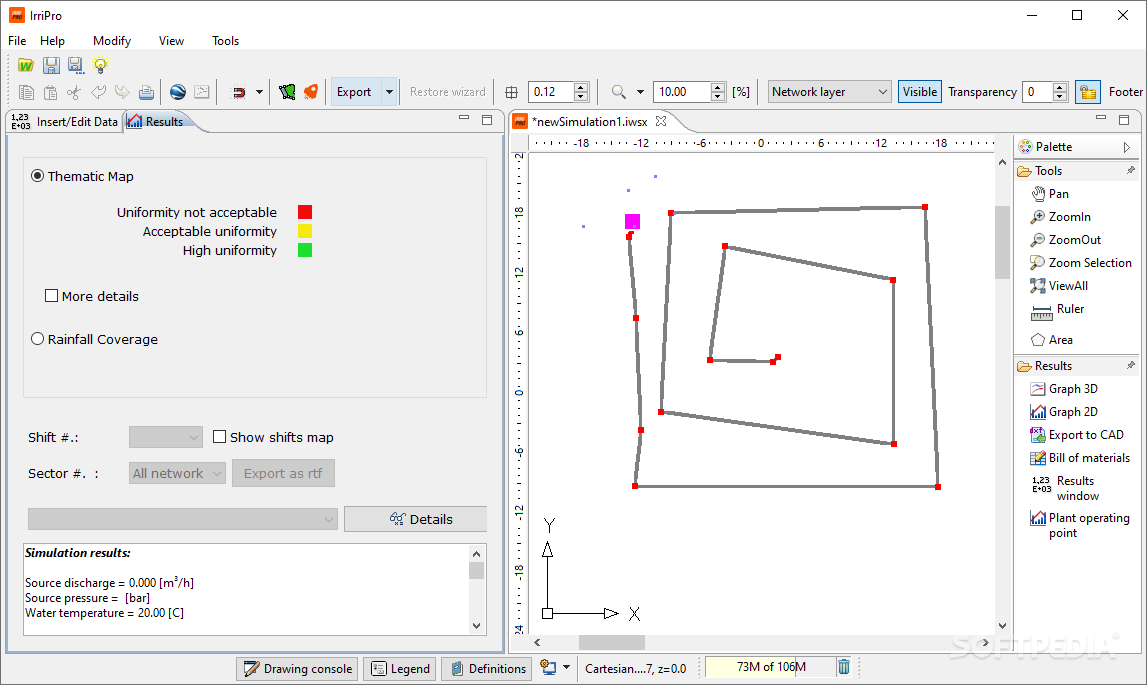Click the Transparency value field
This screenshot has width=1147, height=685.
pyautogui.click(x=1037, y=92)
